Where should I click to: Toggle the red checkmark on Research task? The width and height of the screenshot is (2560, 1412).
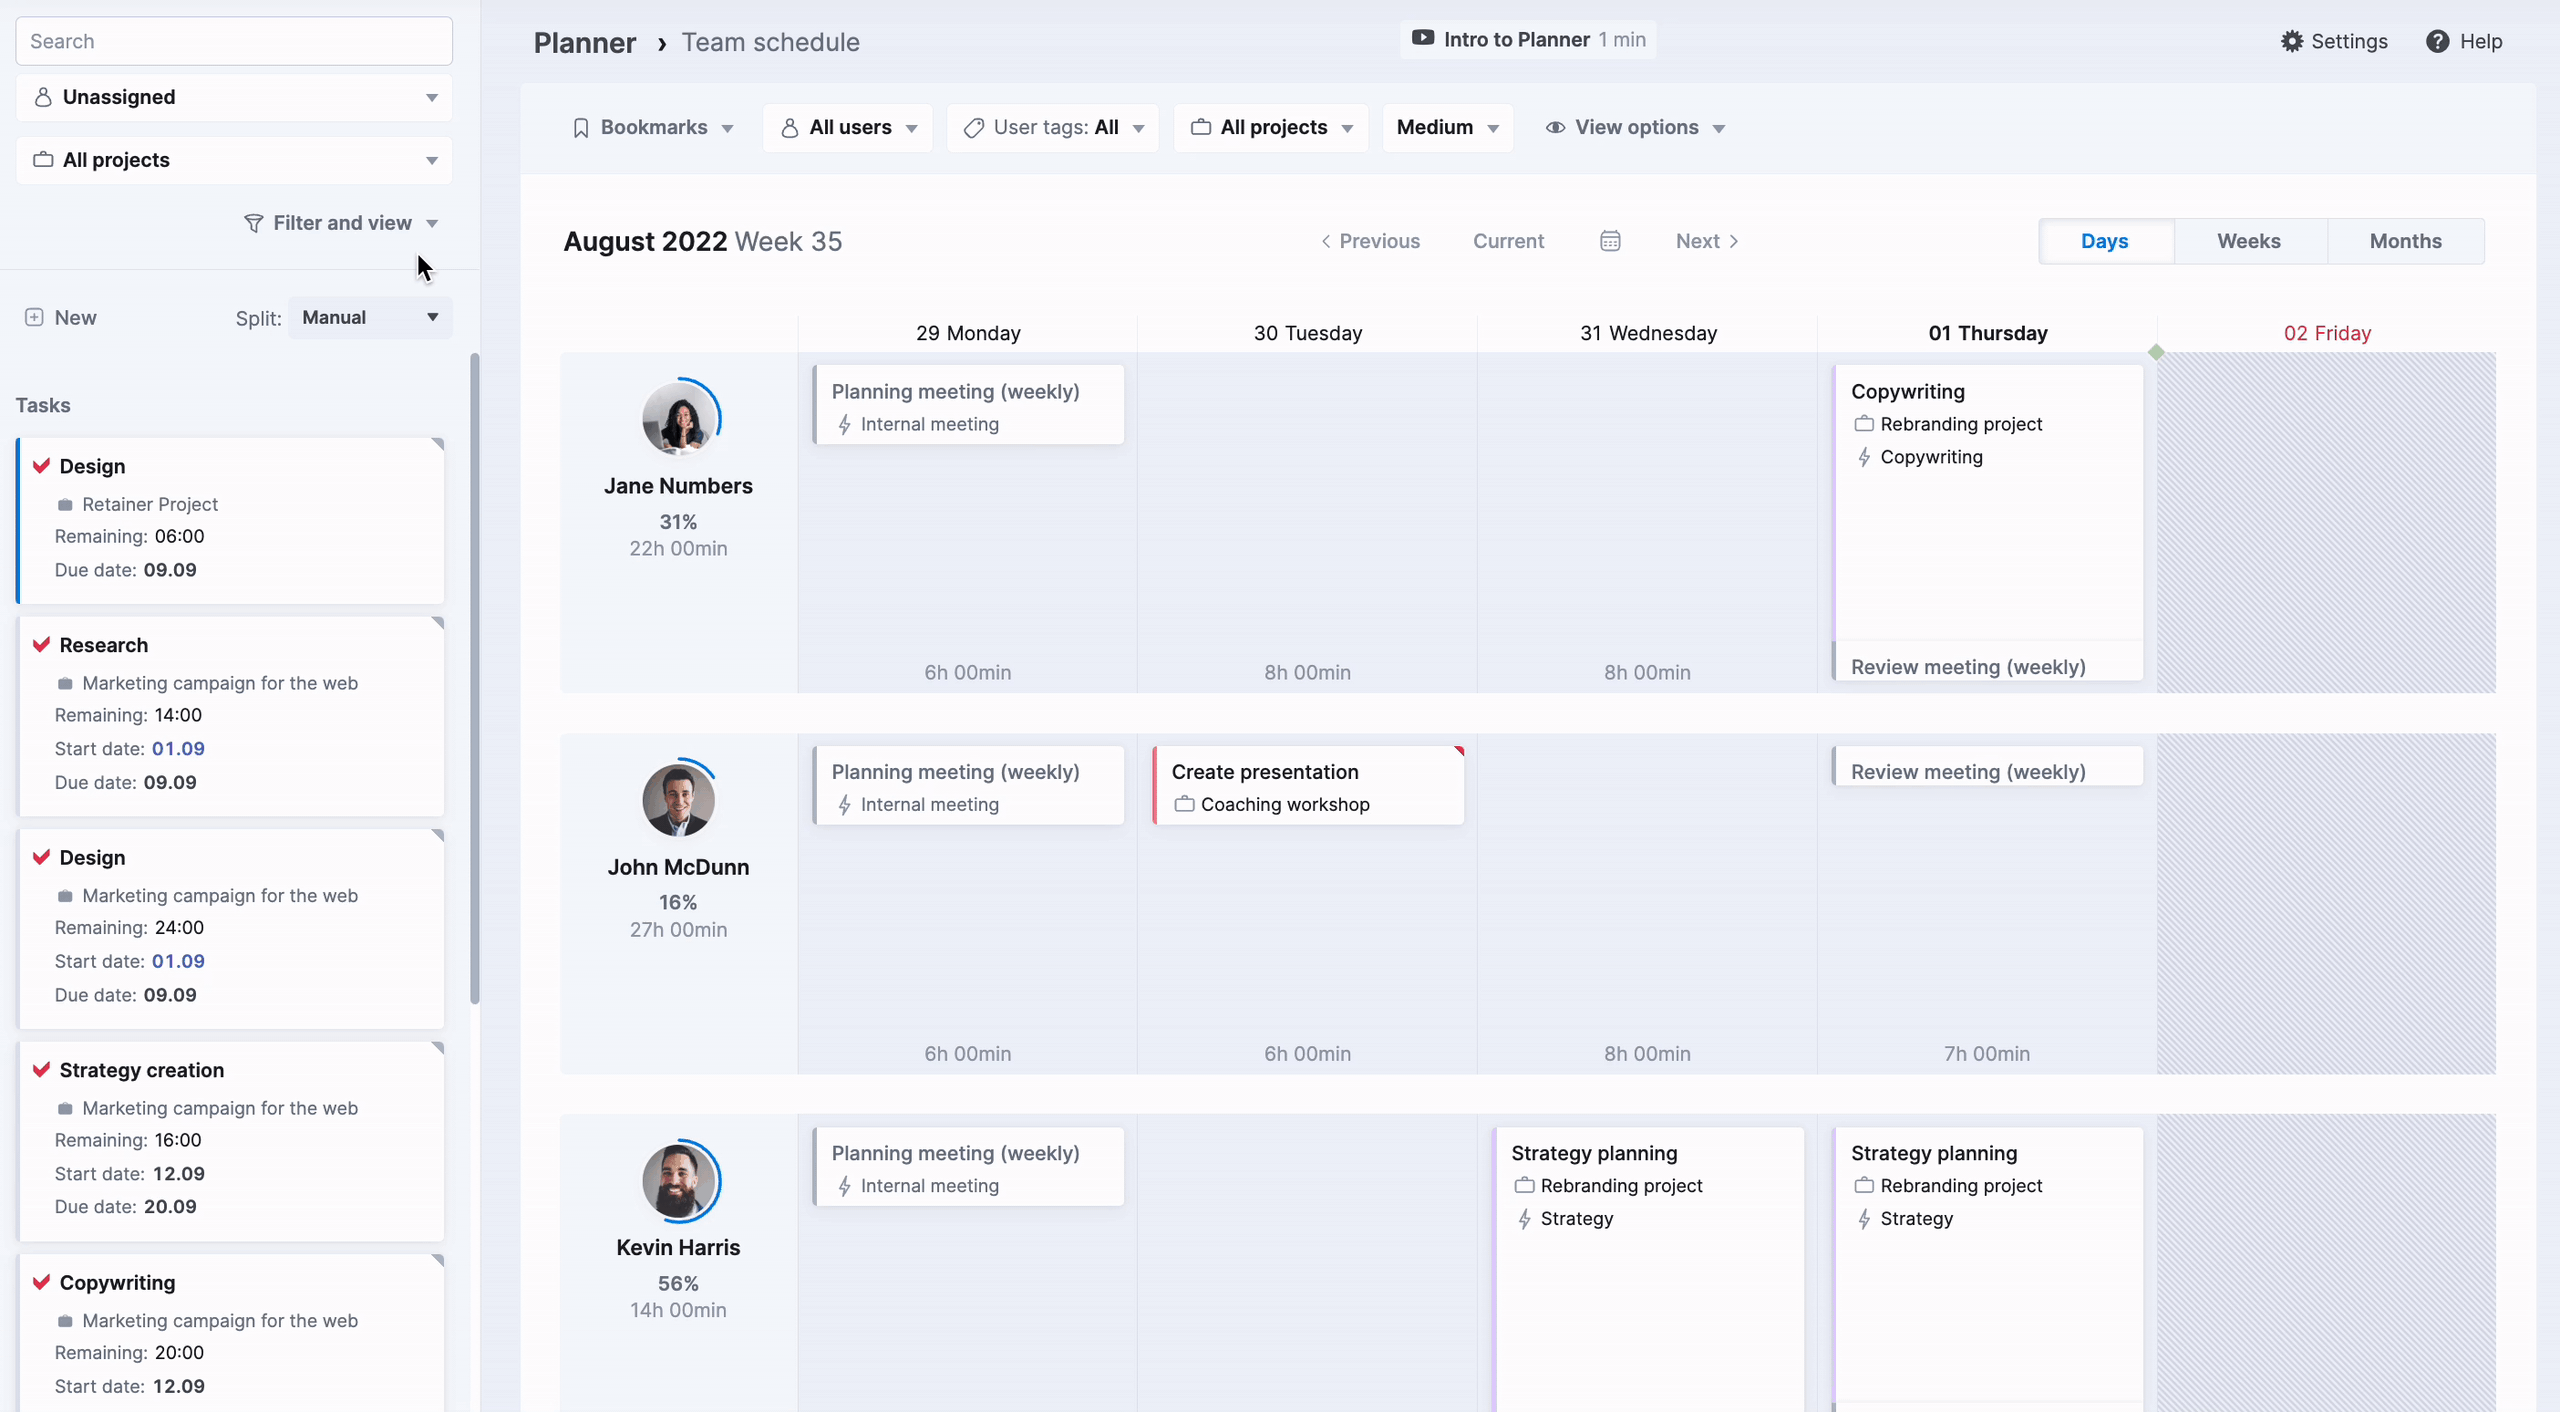[x=41, y=645]
